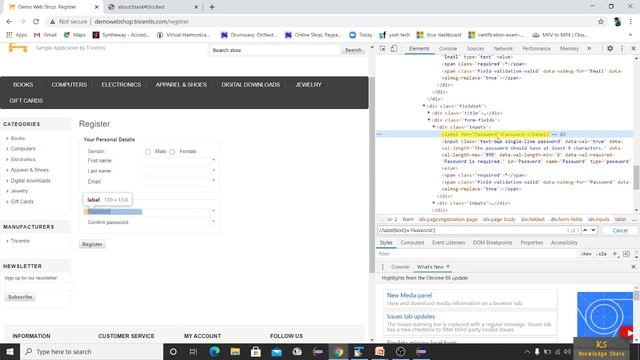This screenshot has height=360, width=640.
Task: Collapse the div class fieldset node
Action: [x=424, y=106]
